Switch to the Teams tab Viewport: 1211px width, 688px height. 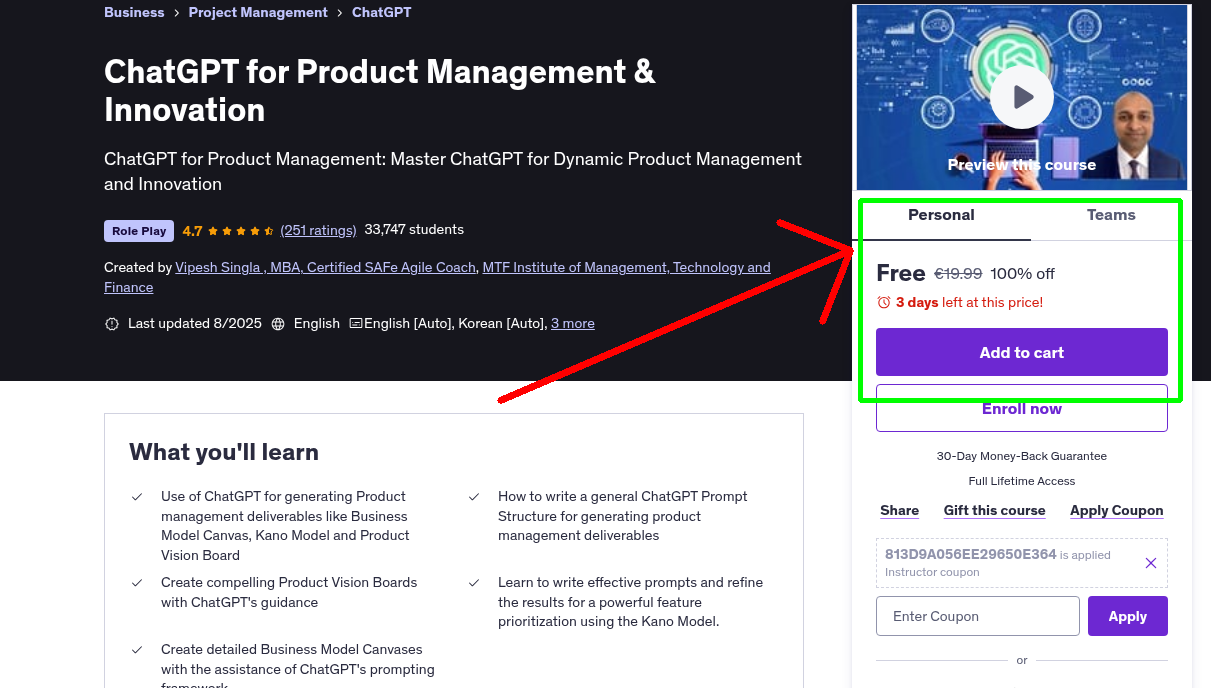(x=1111, y=216)
